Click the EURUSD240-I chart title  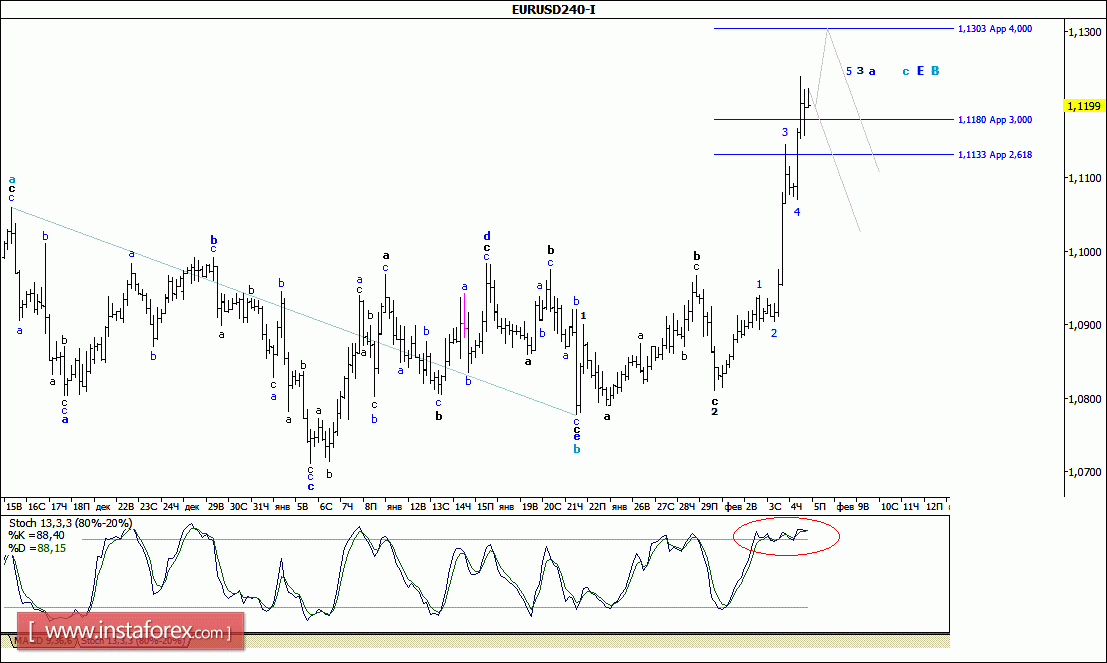(x=554, y=9)
